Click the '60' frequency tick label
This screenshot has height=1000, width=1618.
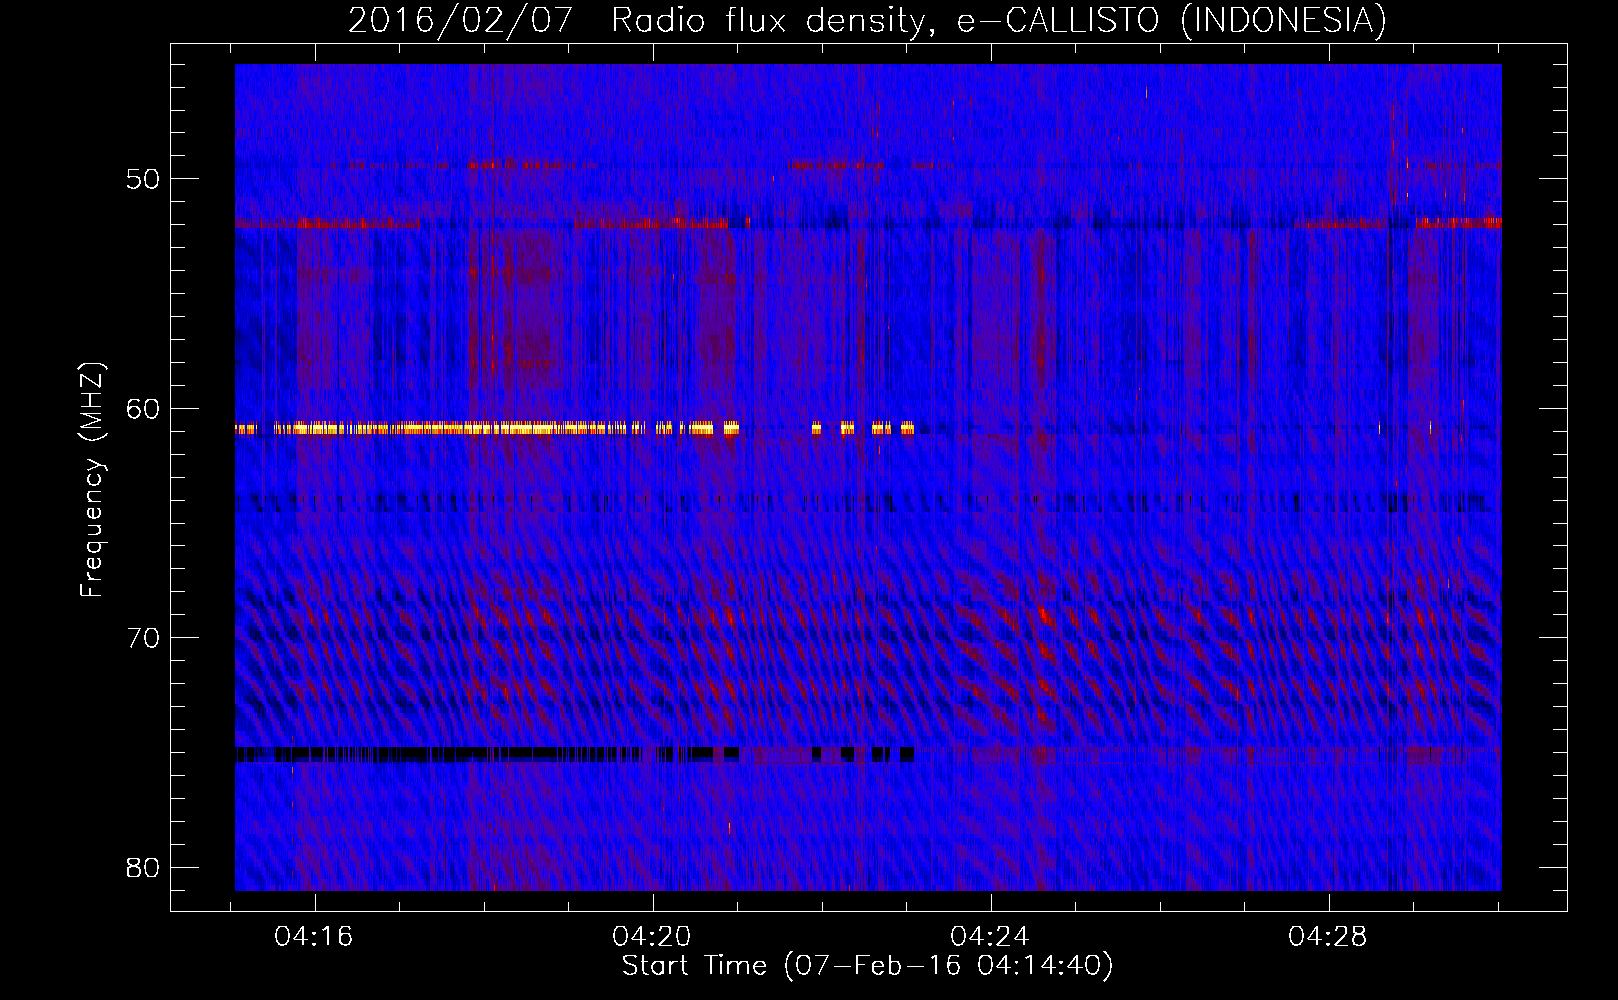pos(143,409)
